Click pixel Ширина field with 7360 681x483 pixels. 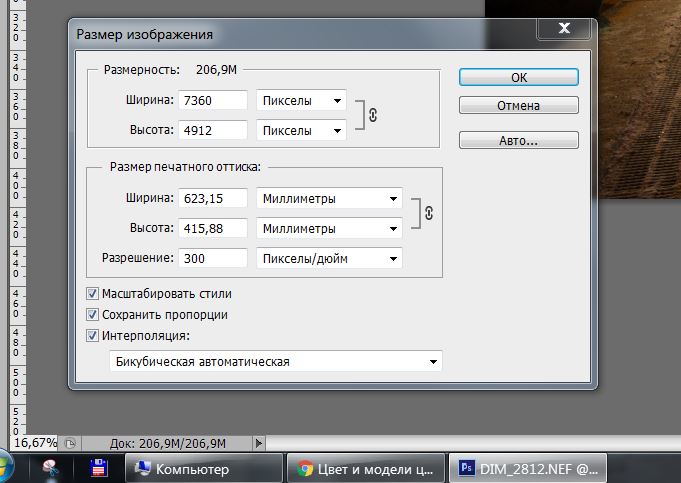coord(213,100)
